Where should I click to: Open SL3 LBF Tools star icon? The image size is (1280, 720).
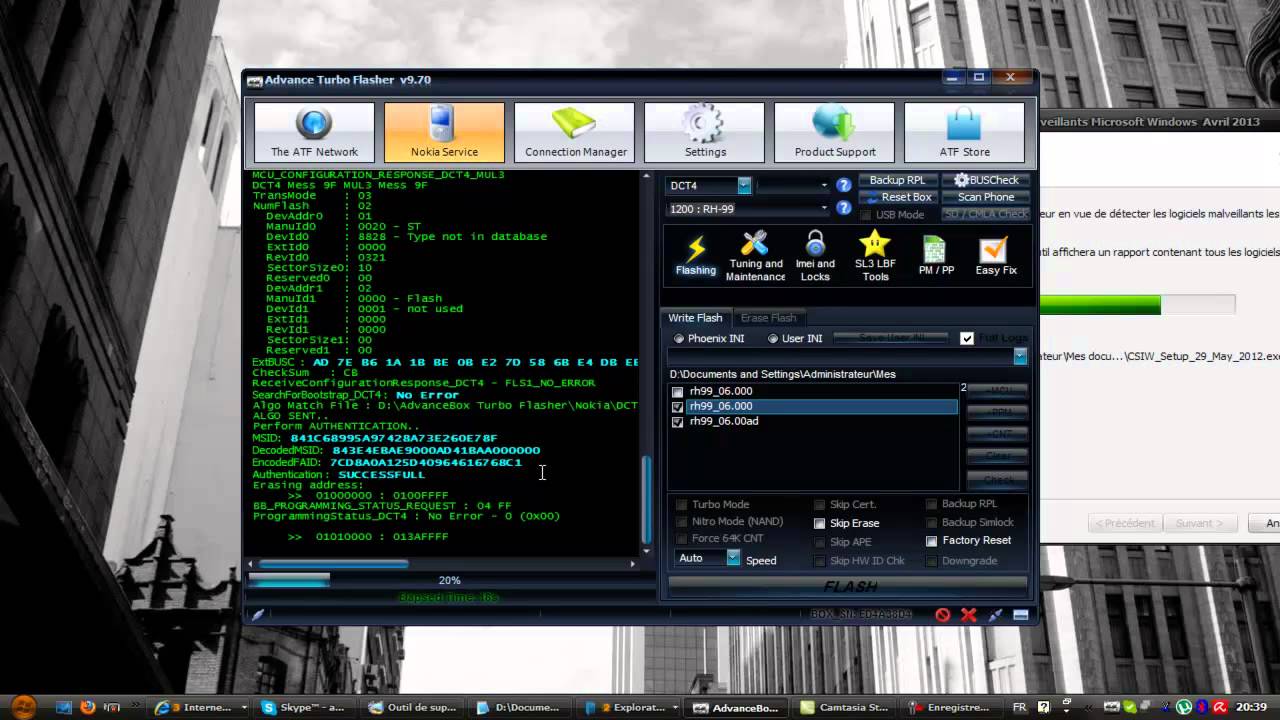click(x=875, y=255)
